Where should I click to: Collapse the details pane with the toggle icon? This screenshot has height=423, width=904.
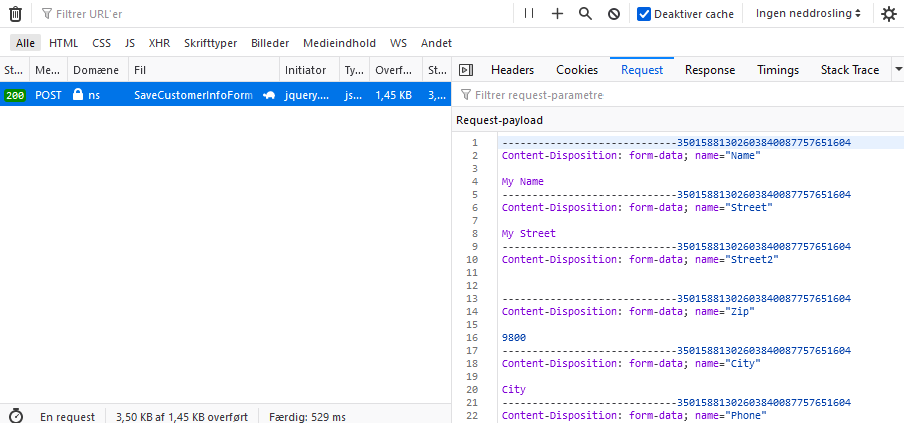(x=465, y=70)
